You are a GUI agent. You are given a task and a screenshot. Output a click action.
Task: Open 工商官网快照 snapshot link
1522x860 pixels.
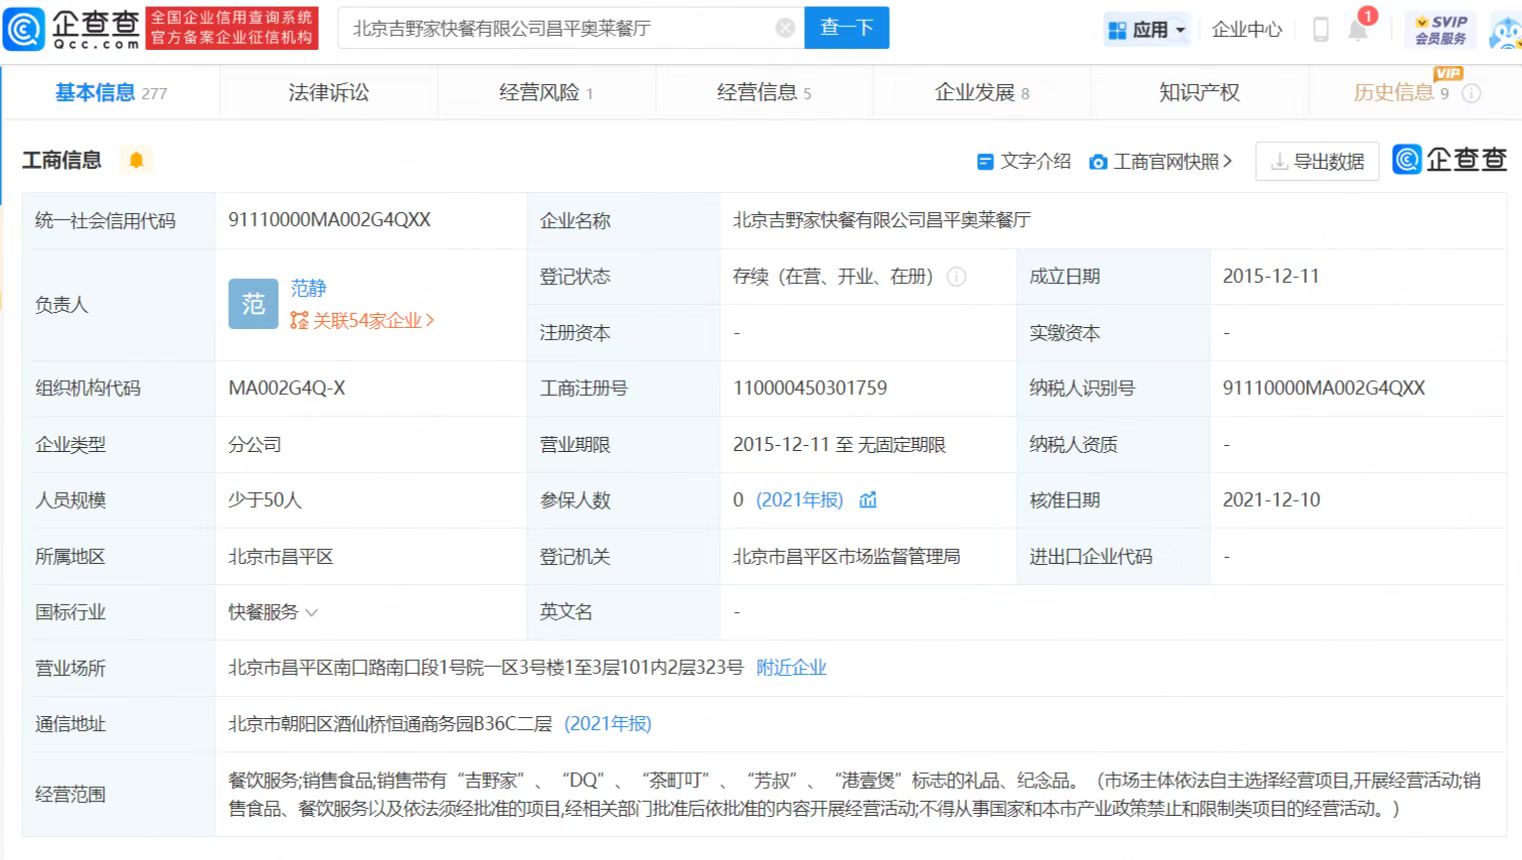[1162, 161]
